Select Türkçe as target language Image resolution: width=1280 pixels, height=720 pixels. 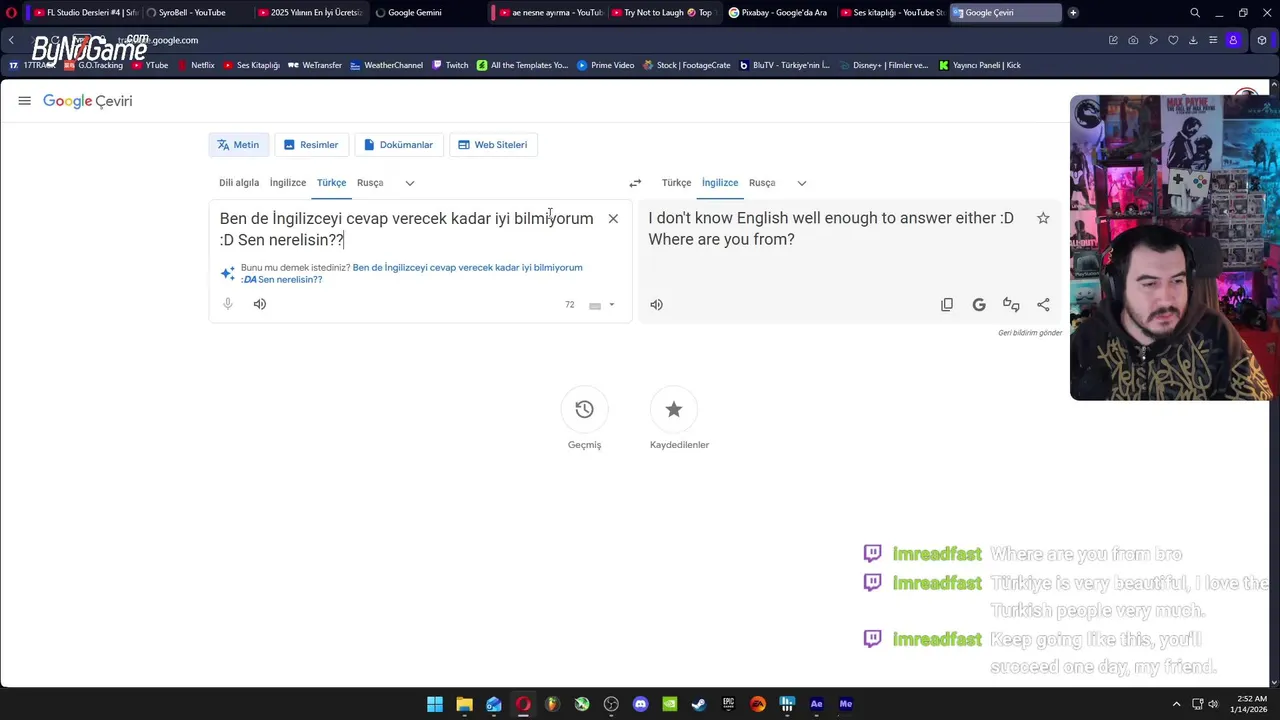pos(676,183)
